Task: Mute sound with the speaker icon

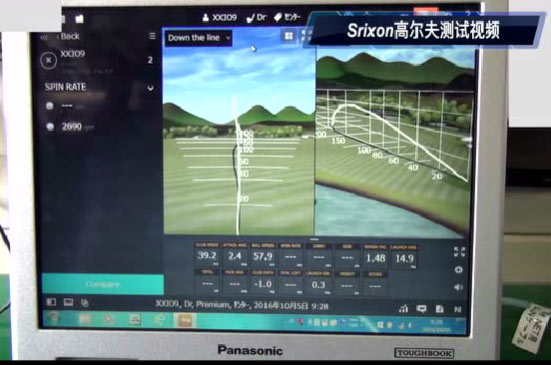Action: click(458, 287)
